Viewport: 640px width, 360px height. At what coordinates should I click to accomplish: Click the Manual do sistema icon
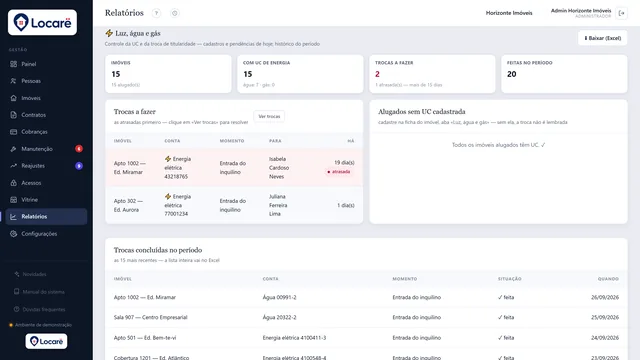(x=17, y=291)
